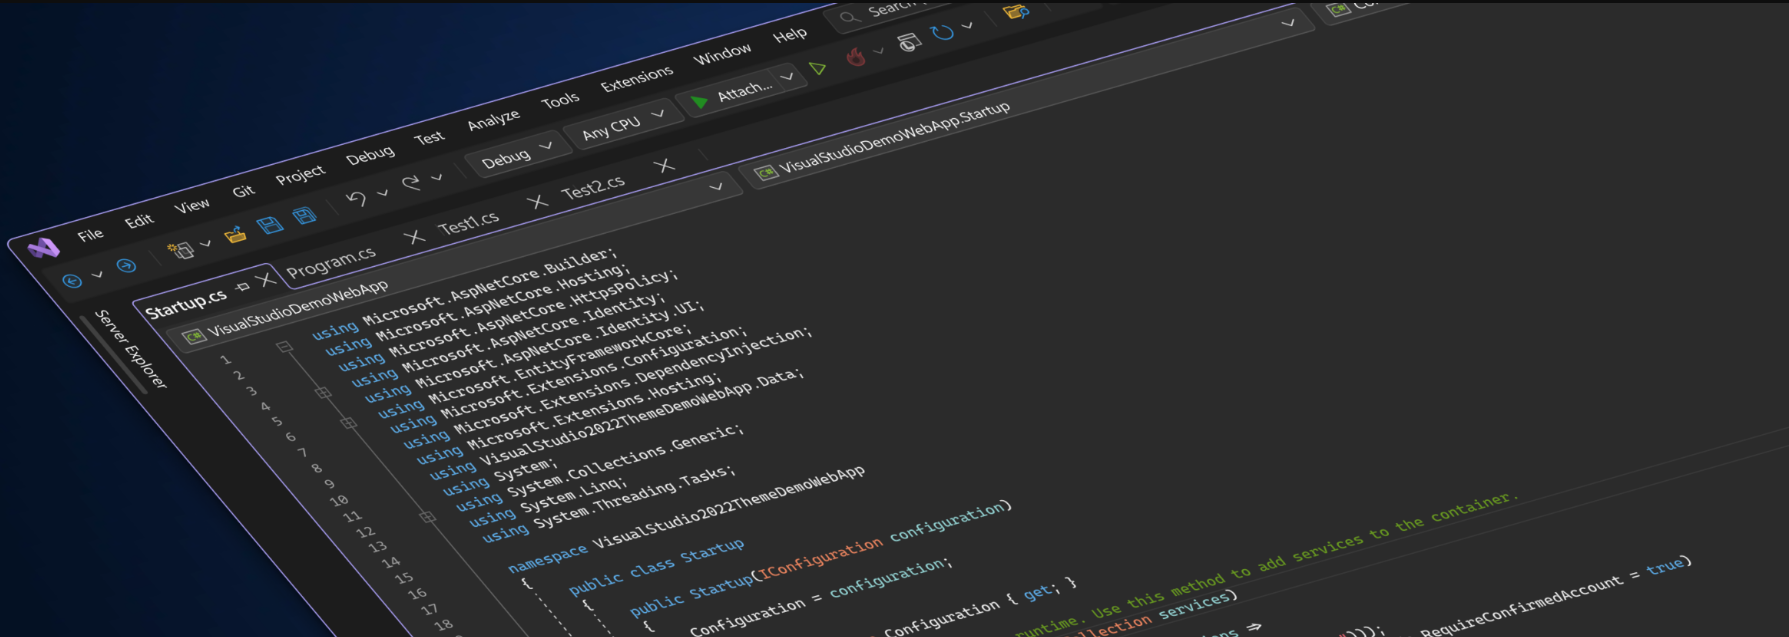This screenshot has width=1789, height=637.
Task: Click the New Project toolbar icon
Action: [x=180, y=249]
